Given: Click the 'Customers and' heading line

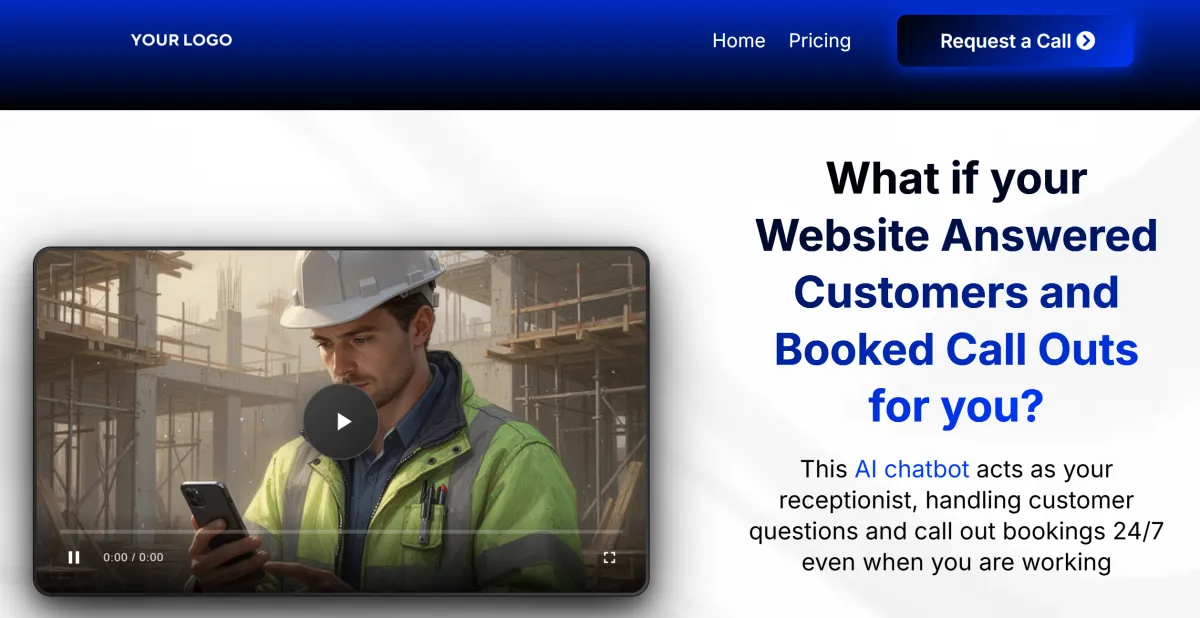Looking at the screenshot, I should (x=957, y=292).
